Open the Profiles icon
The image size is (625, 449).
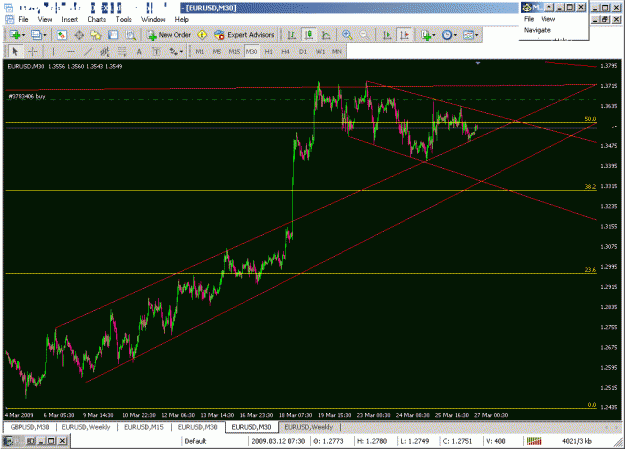click(36, 35)
